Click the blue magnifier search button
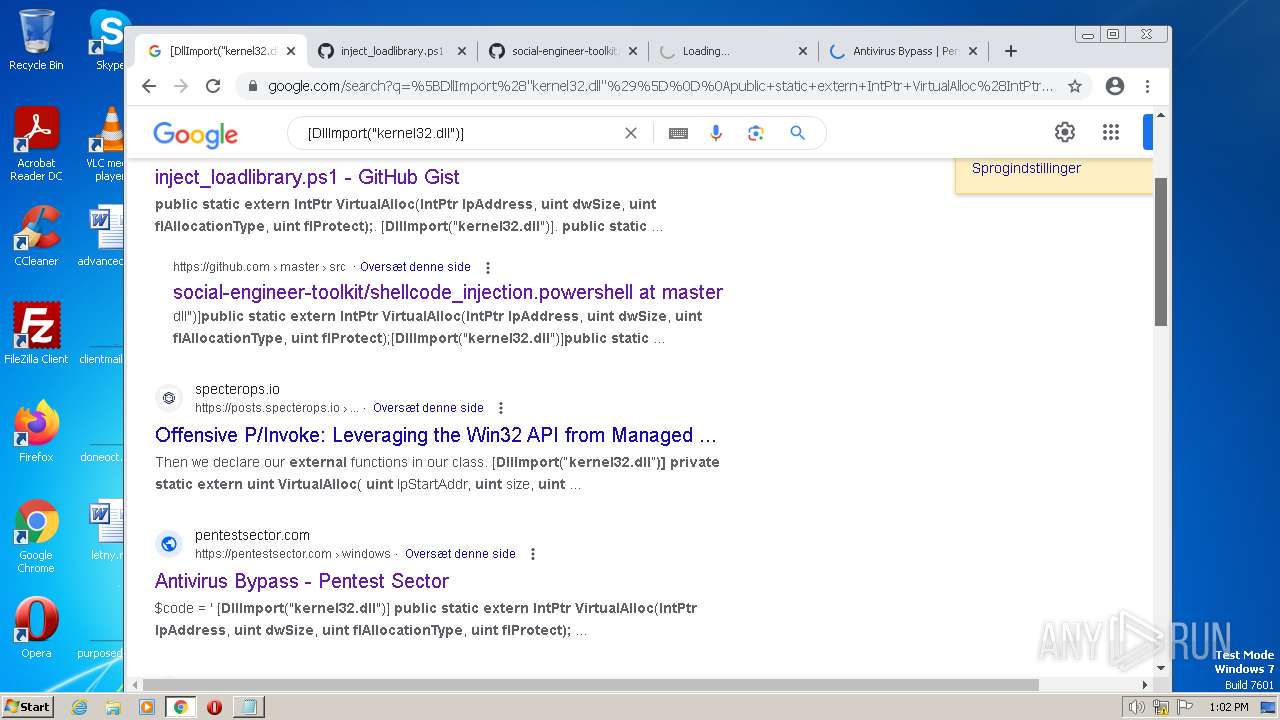Viewport: 1280px width, 720px height. (797, 133)
